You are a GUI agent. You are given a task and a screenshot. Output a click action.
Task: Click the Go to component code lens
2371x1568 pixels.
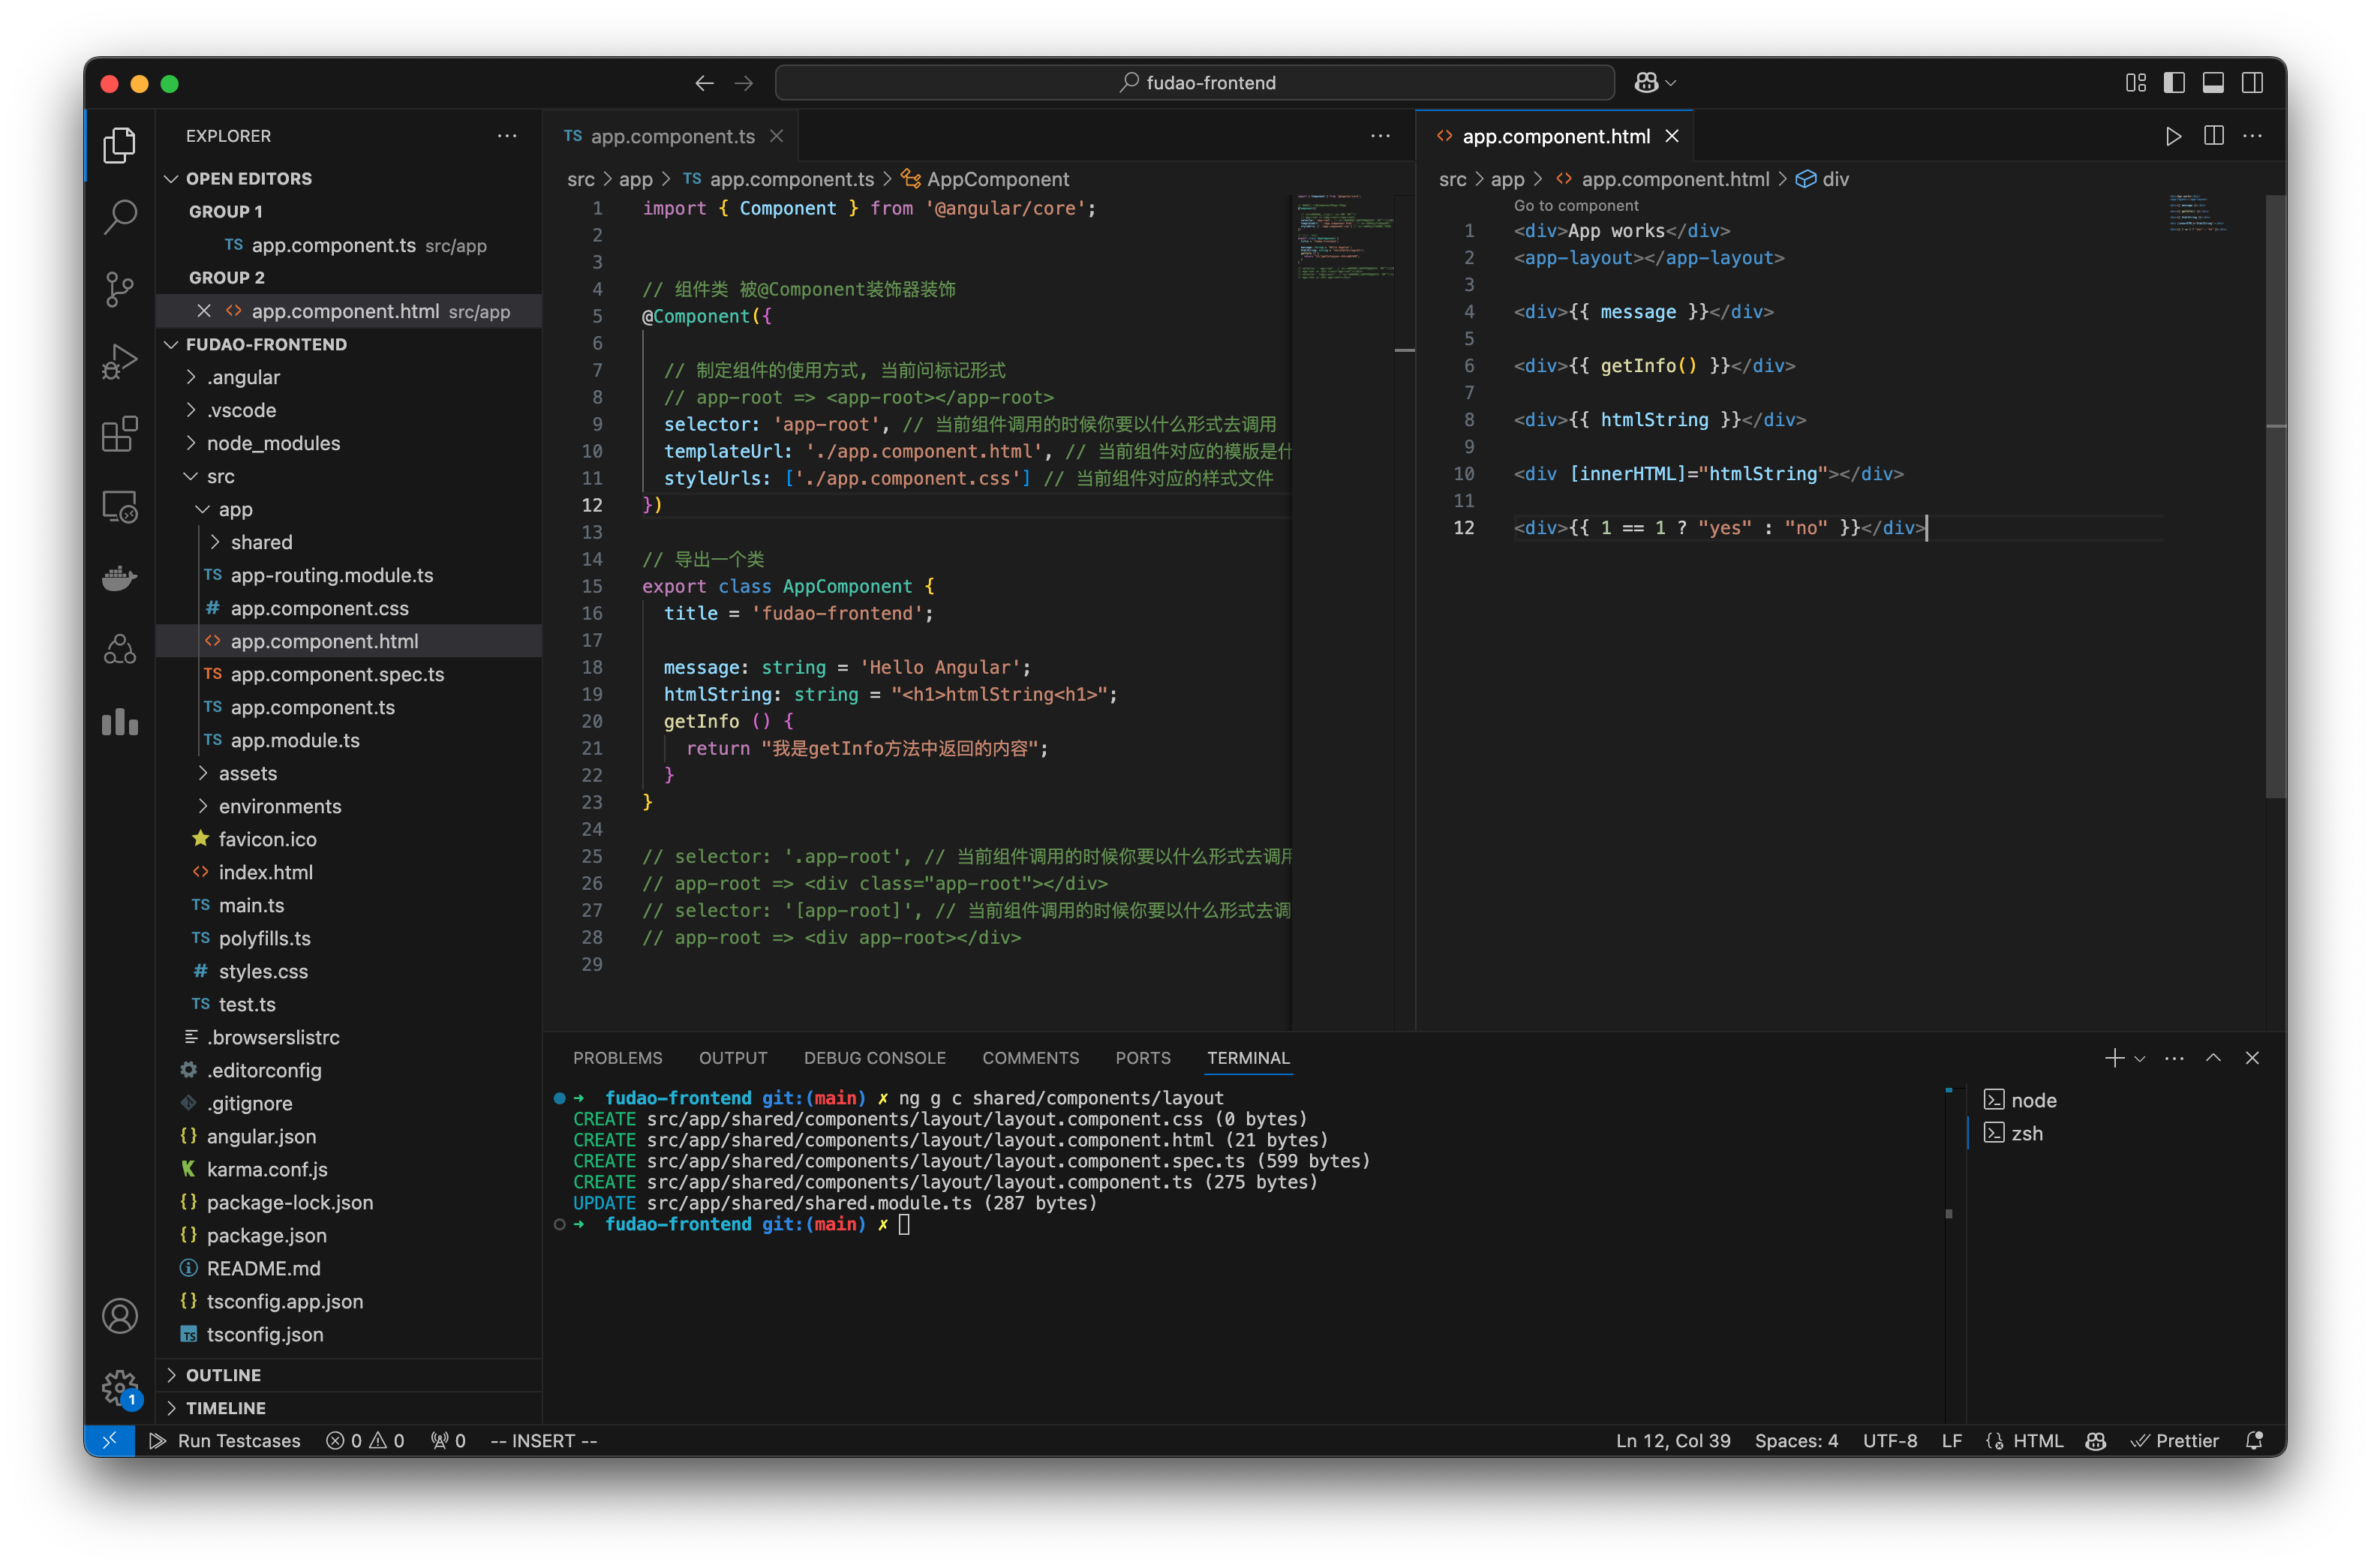(x=1575, y=206)
